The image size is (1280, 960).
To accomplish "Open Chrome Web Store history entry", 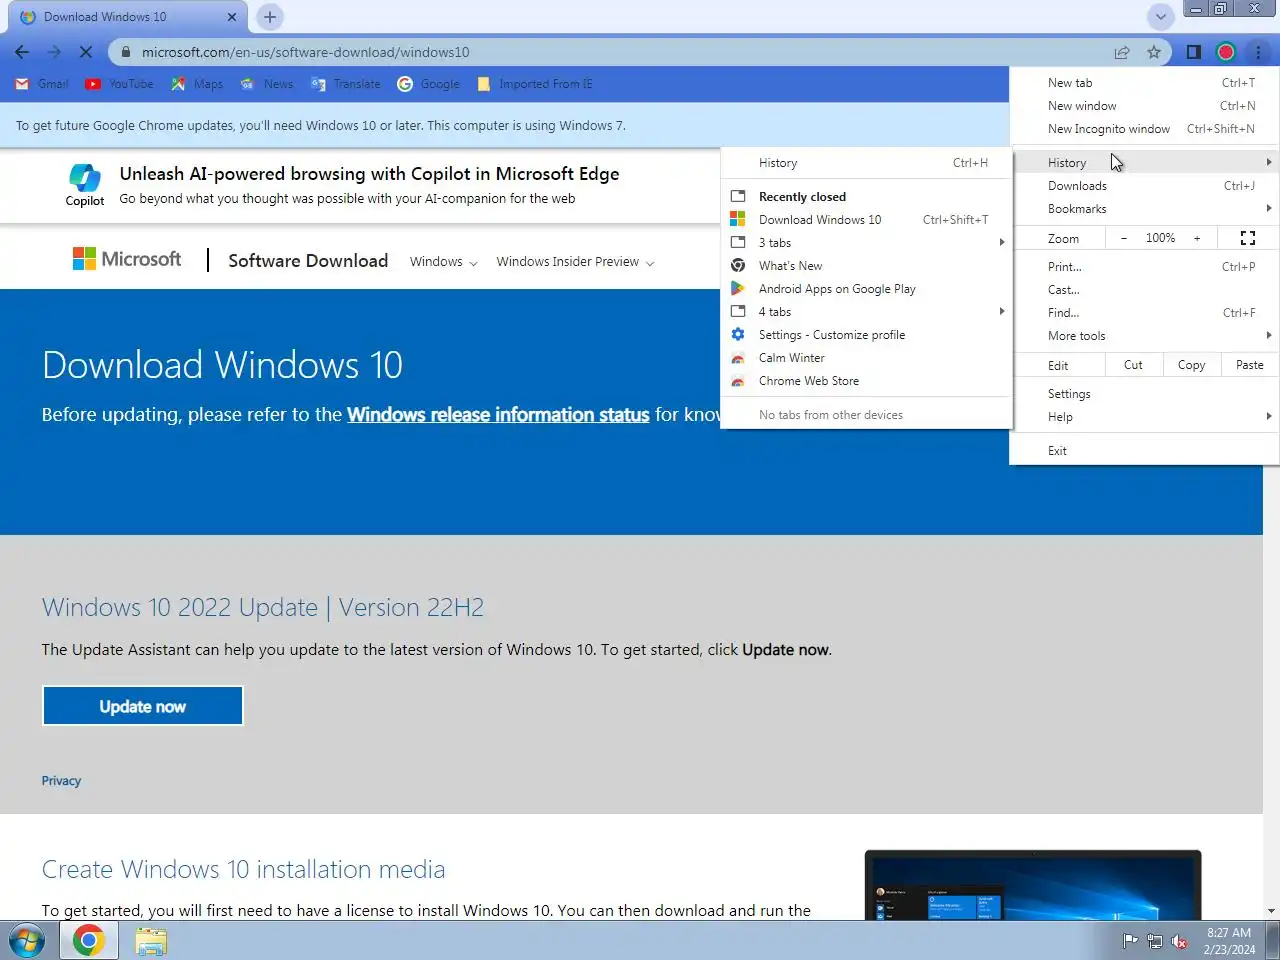I will (x=866, y=381).
